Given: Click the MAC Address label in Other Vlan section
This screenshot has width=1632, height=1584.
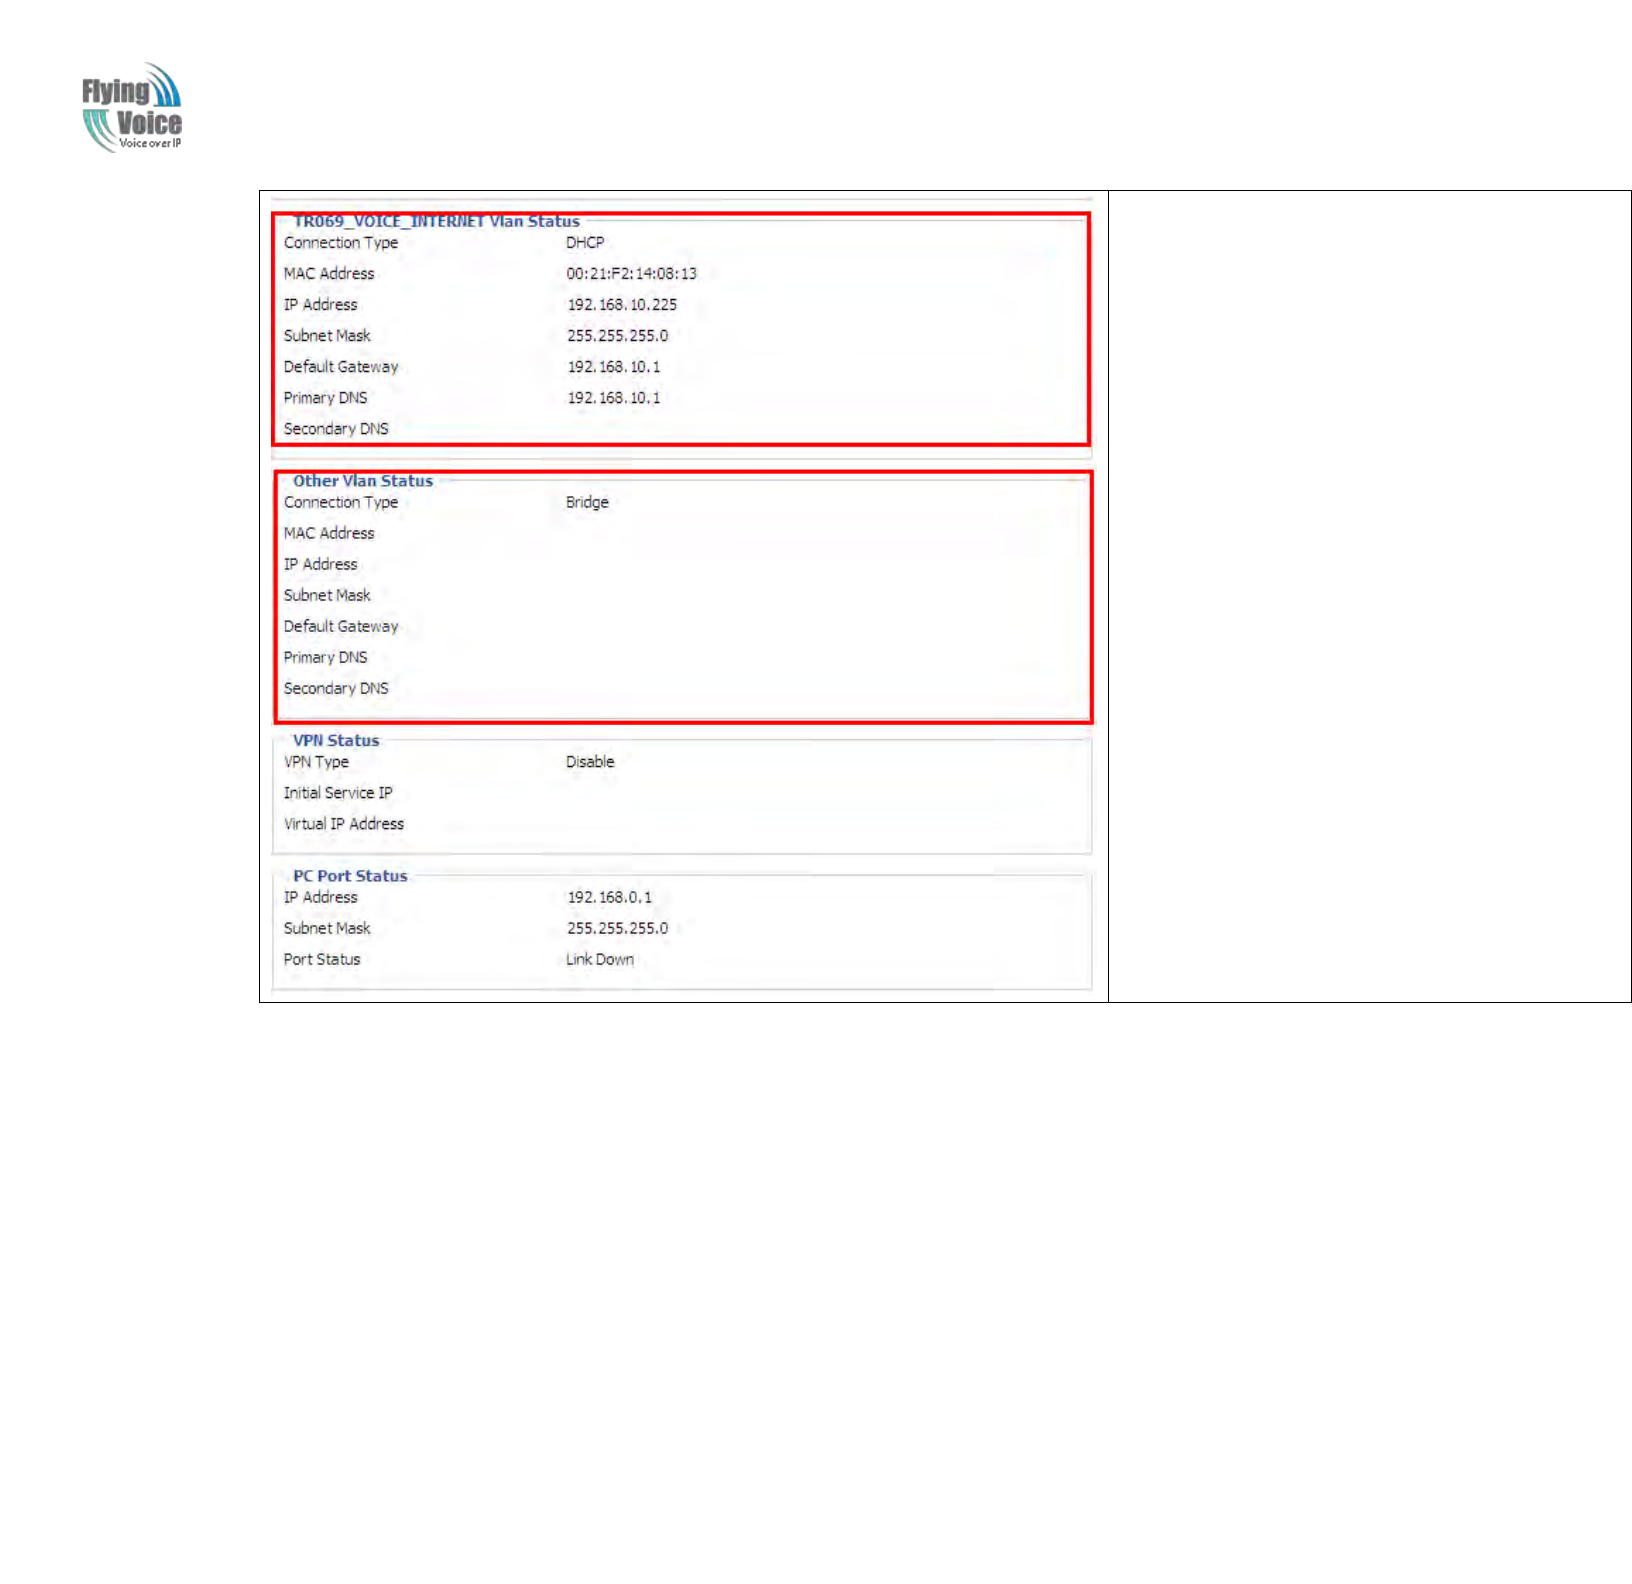Looking at the screenshot, I should [329, 533].
